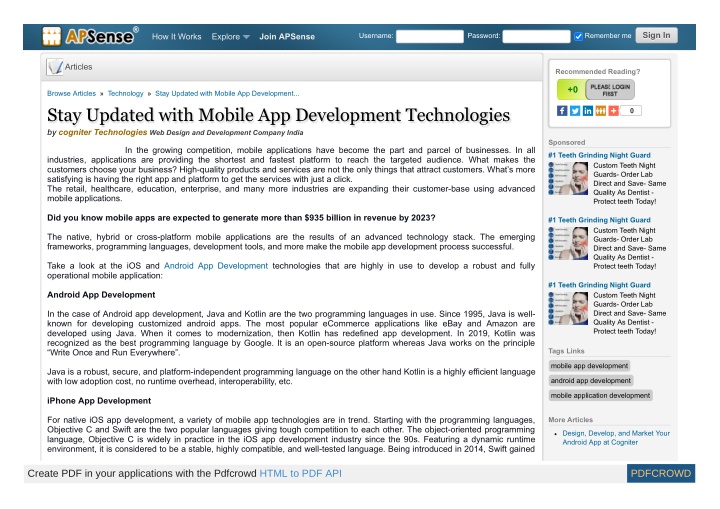Focus the Password input field
Image resolution: width=720 pixels, height=509 pixels.
coord(536,36)
